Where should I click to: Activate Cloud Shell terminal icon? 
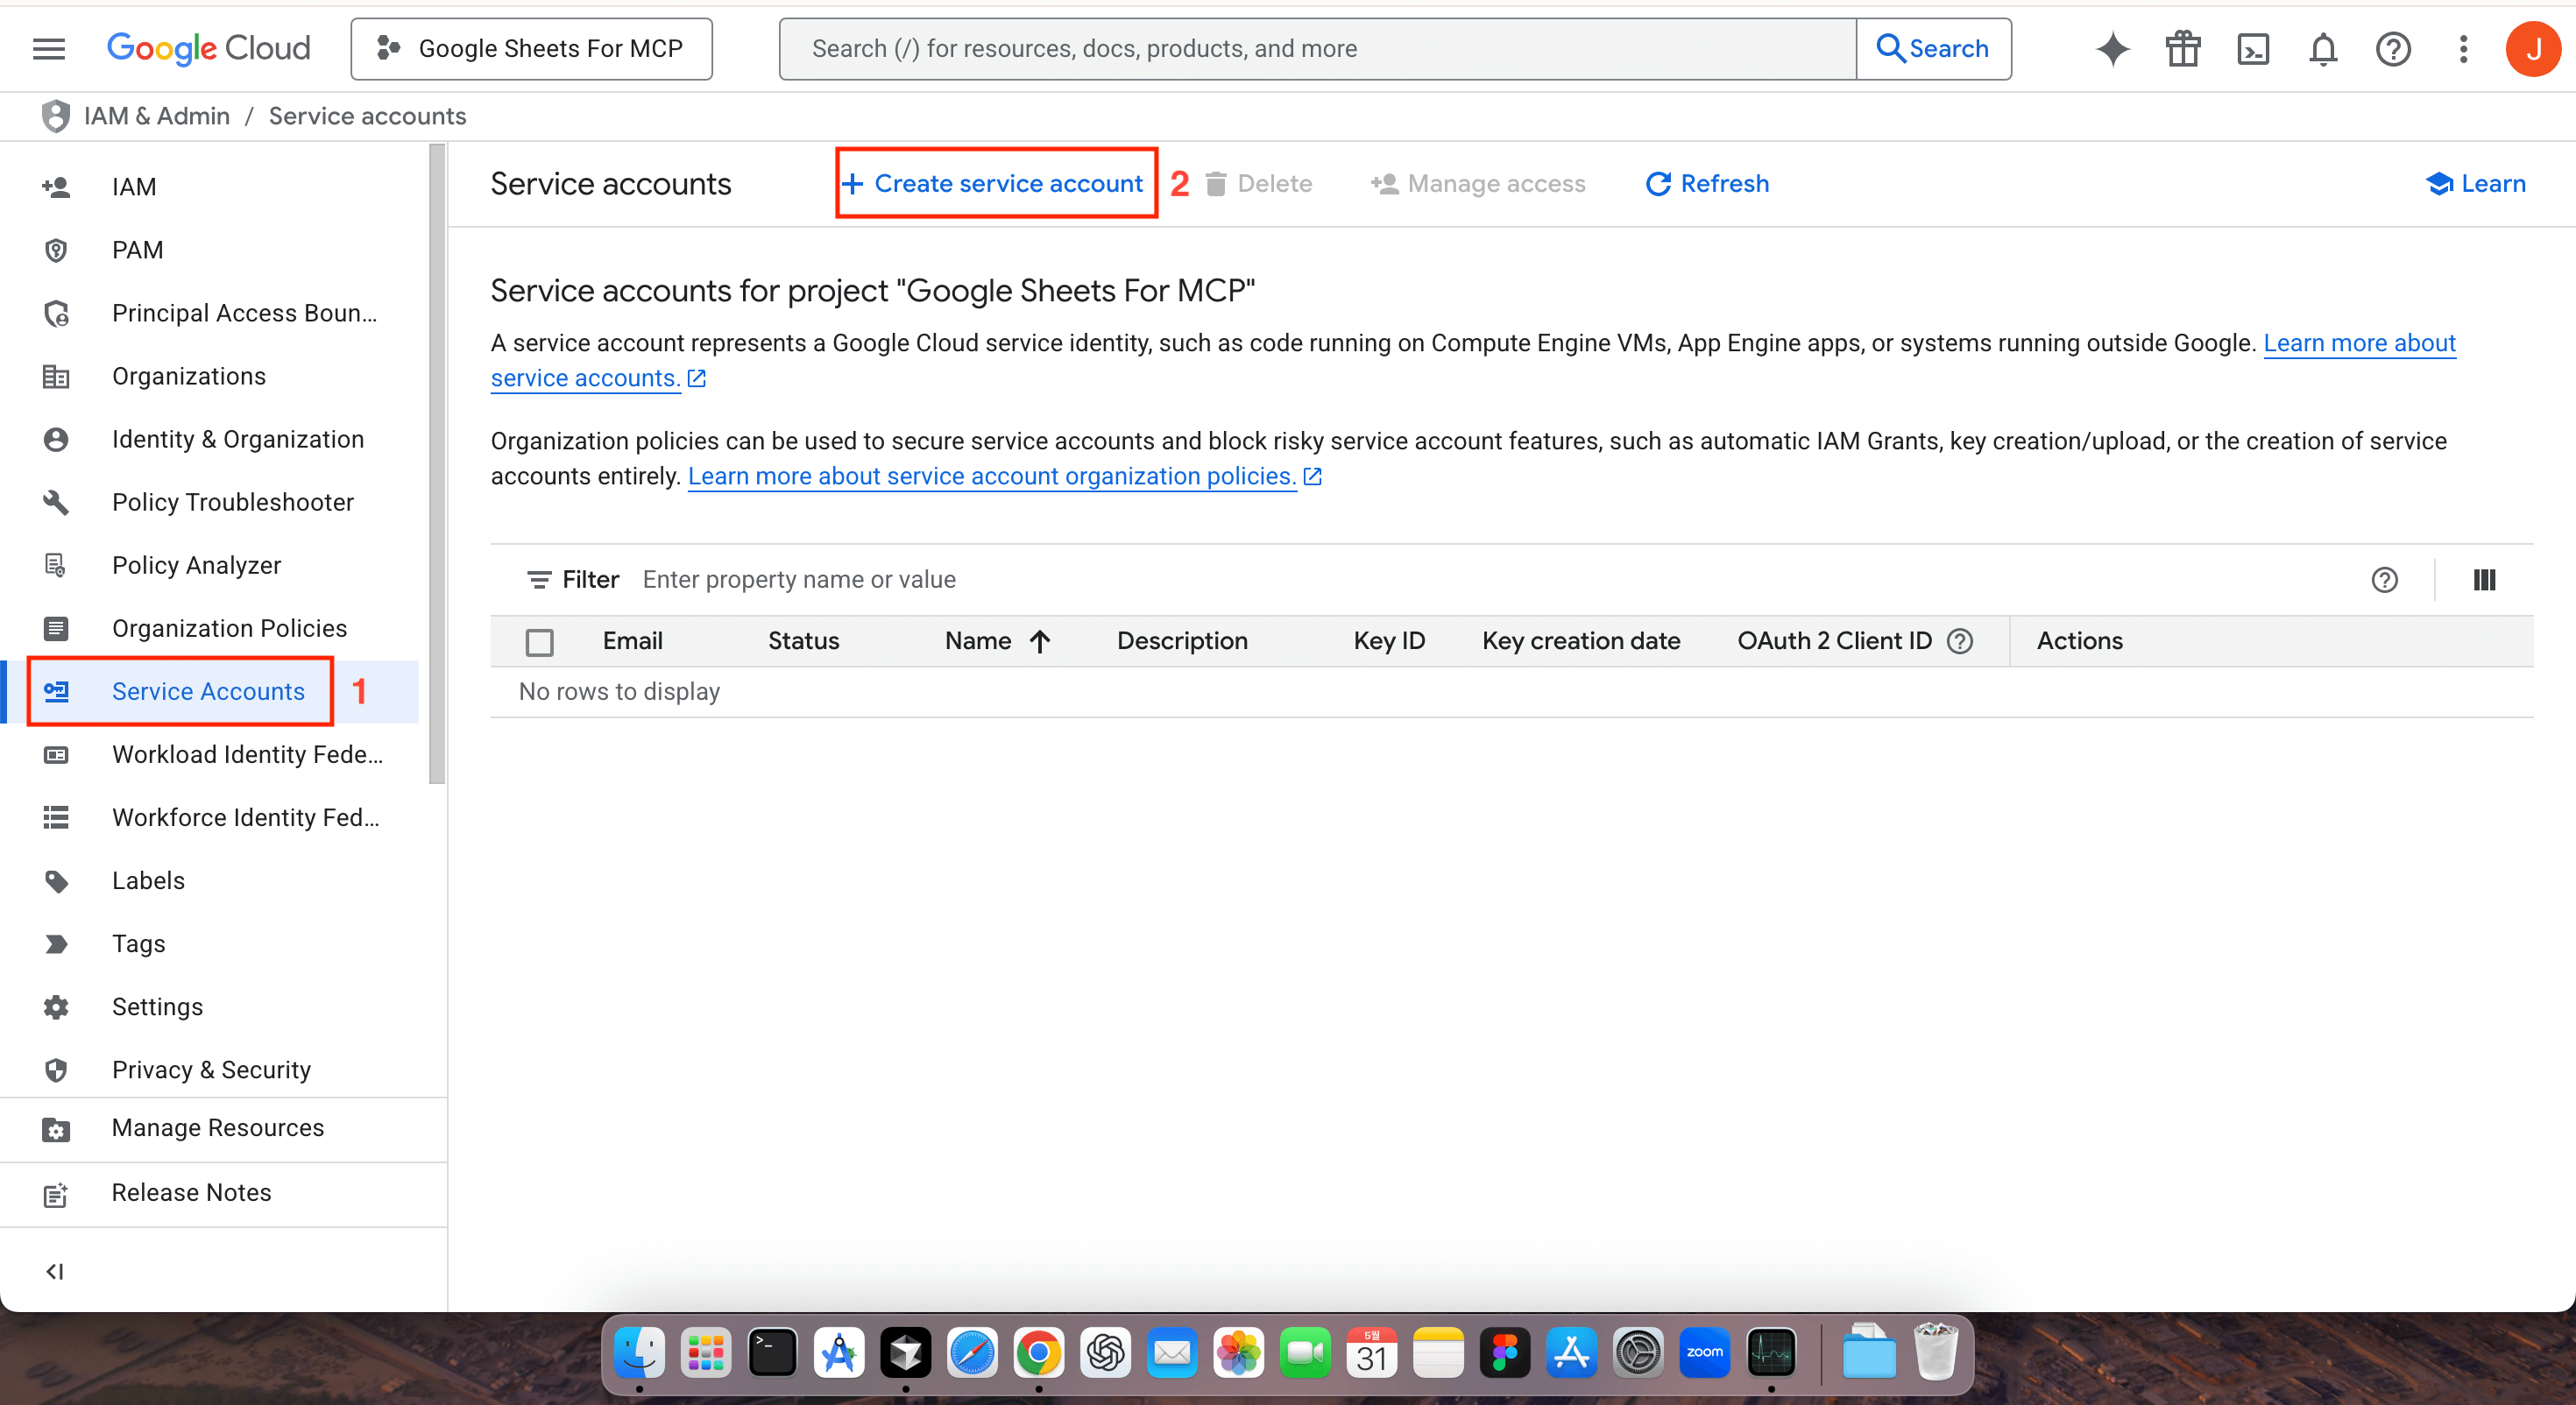2253,48
